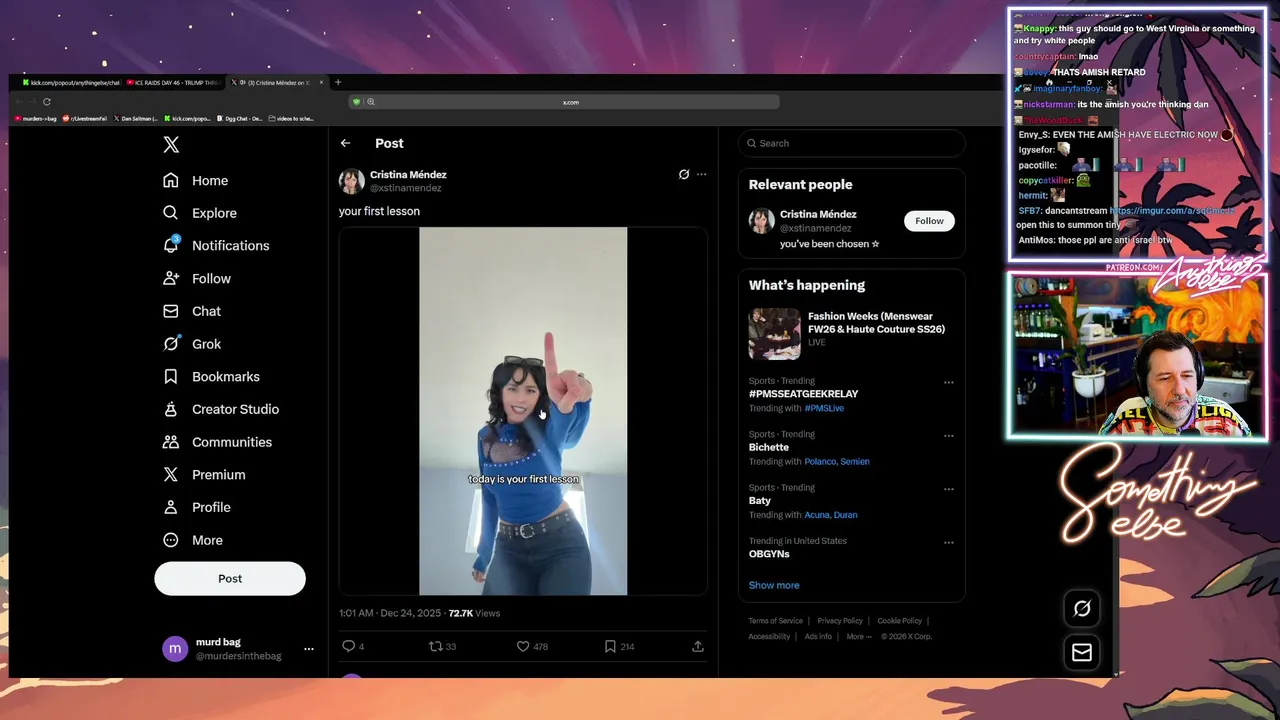1280x720 pixels.
Task: Open Chat from the sidebar
Action: point(193,311)
